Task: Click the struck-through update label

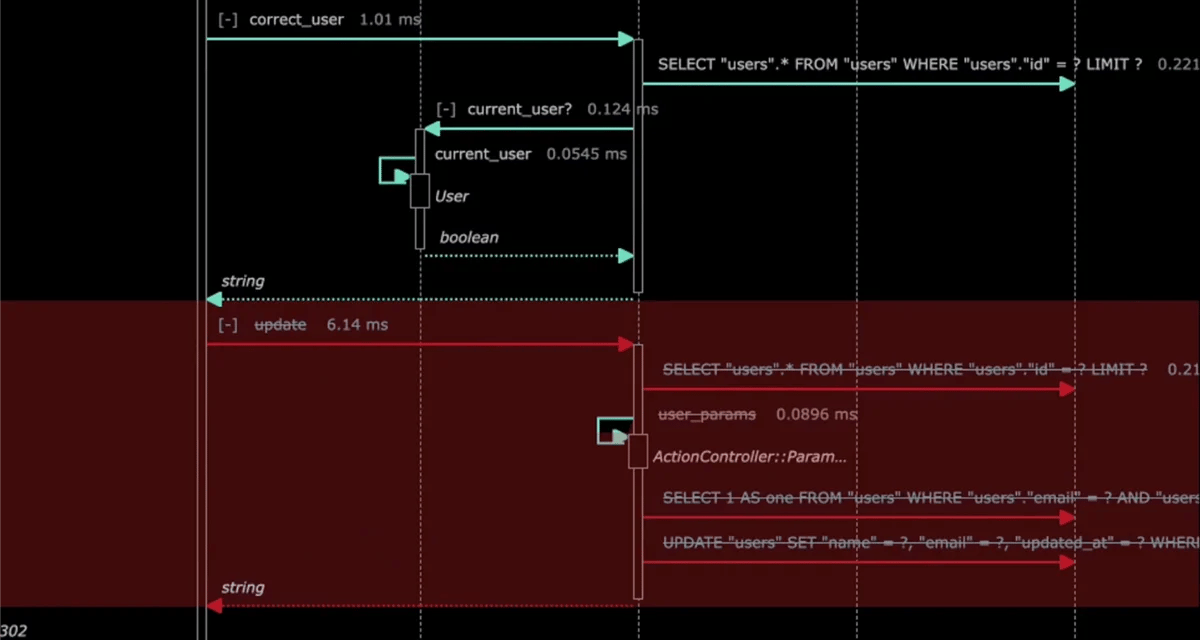Action: tap(280, 325)
